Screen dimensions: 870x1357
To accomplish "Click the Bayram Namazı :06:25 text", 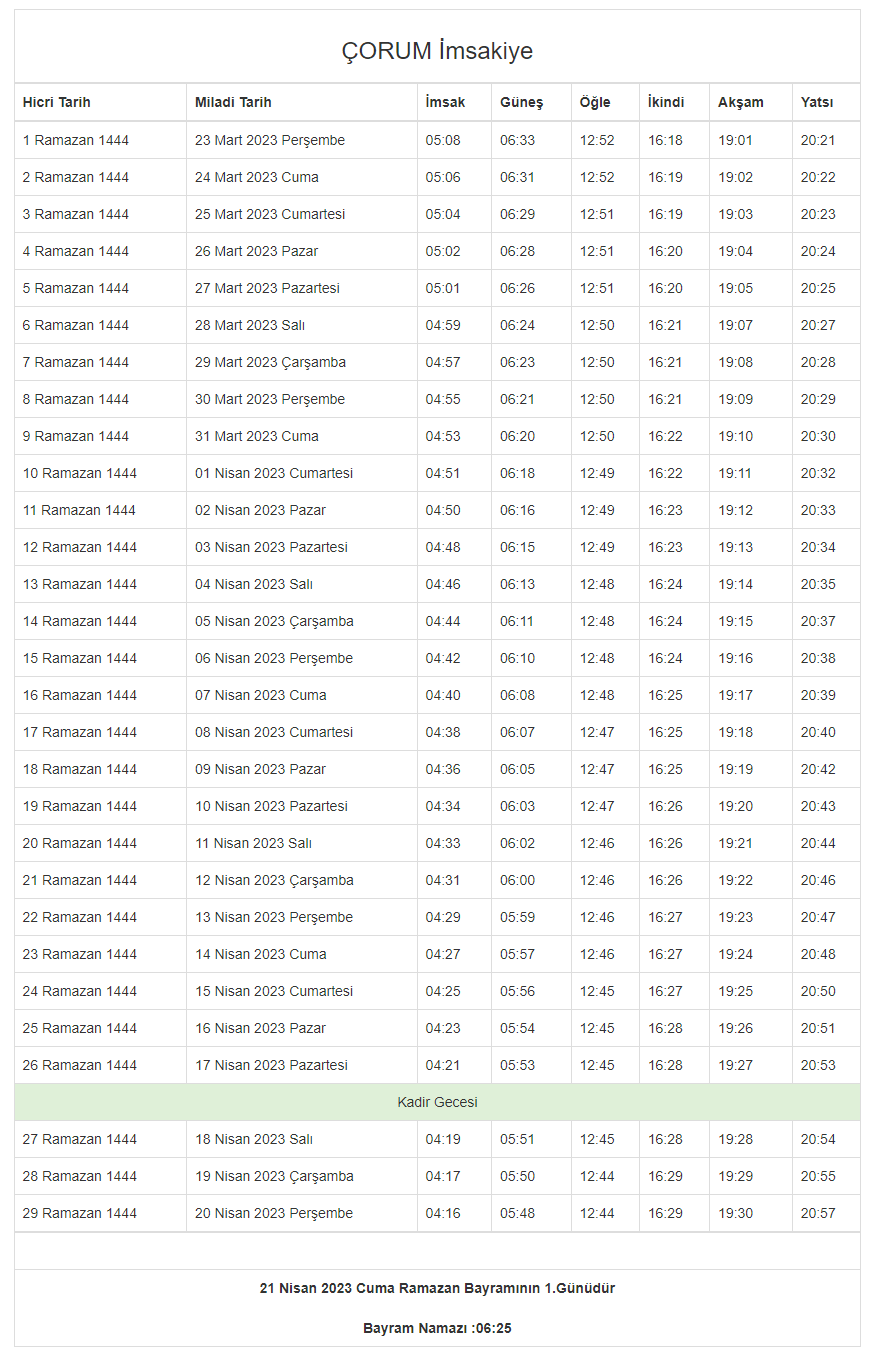I will pyautogui.click(x=437, y=1329).
